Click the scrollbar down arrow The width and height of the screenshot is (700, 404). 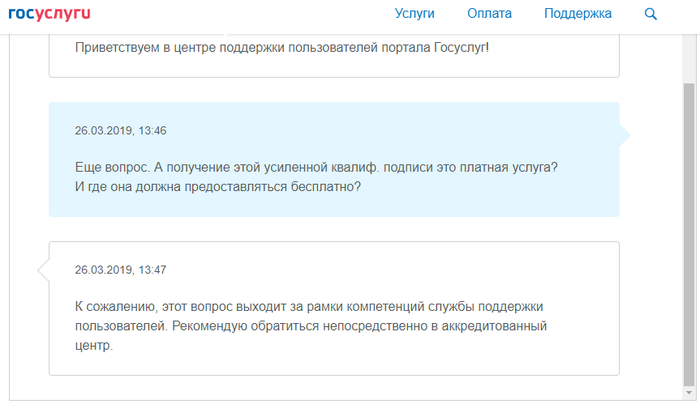pyautogui.click(x=689, y=396)
